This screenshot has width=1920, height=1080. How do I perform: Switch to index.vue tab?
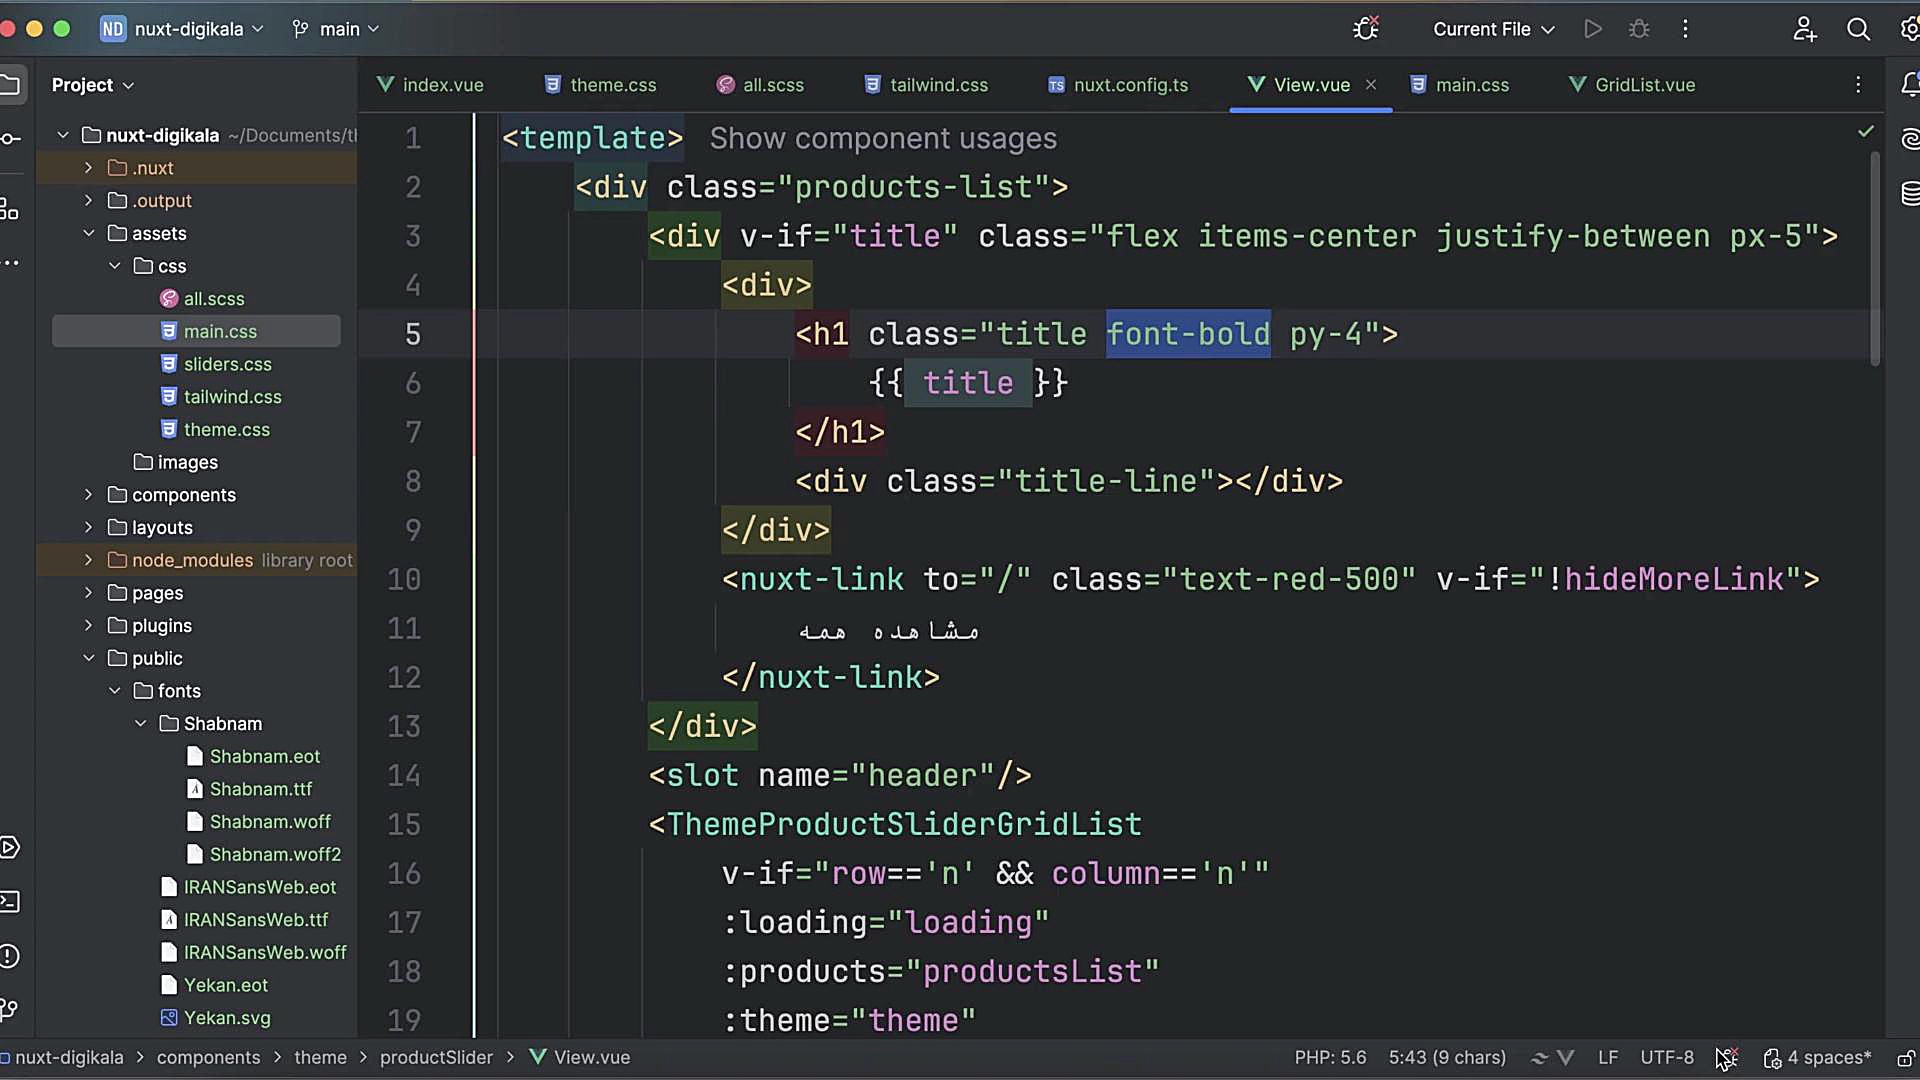point(430,85)
